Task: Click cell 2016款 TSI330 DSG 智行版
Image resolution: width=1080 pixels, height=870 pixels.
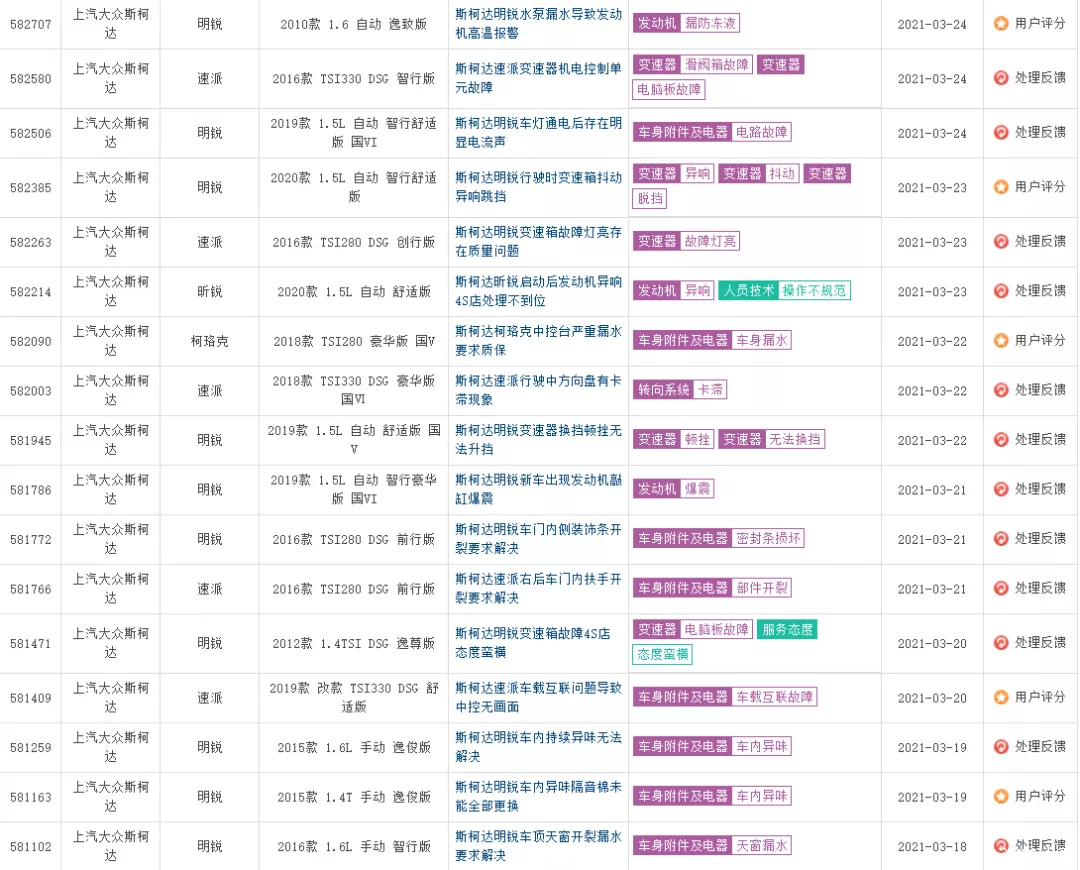Action: (353, 79)
